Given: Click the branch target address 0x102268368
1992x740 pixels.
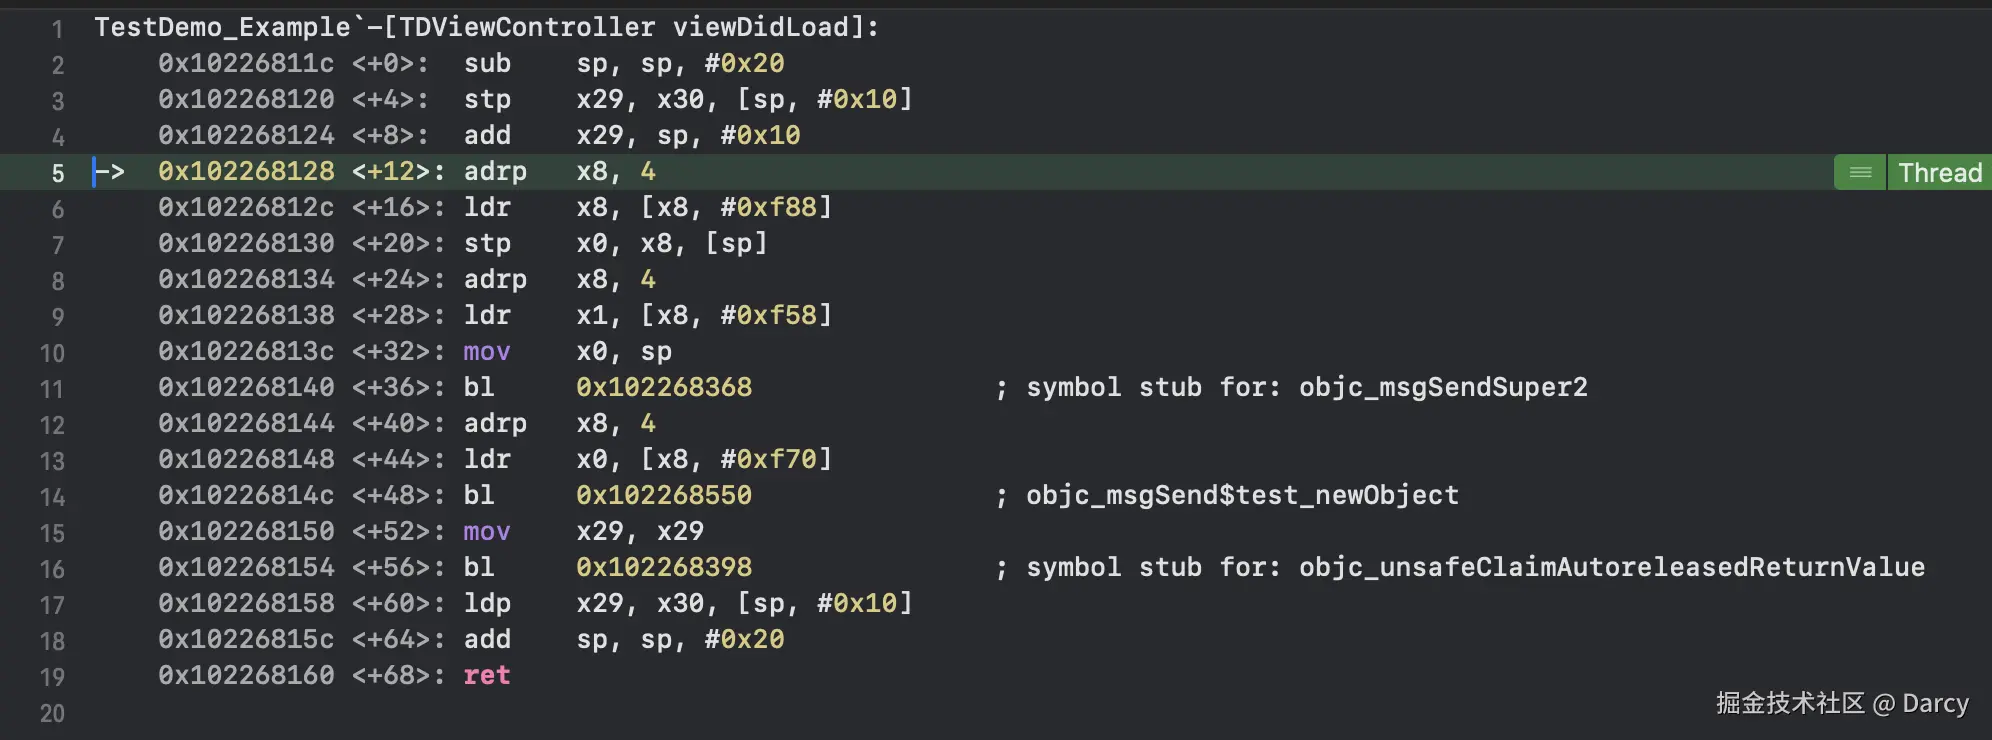Looking at the screenshot, I should click(664, 388).
